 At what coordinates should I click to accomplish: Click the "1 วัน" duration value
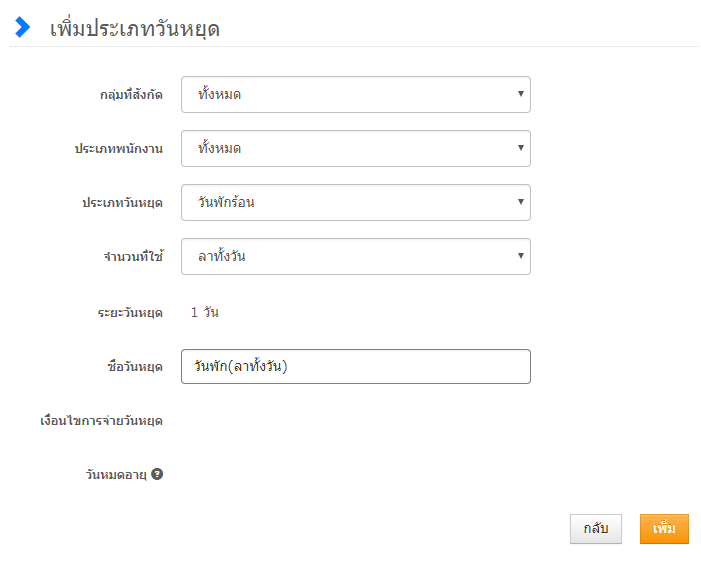(205, 313)
